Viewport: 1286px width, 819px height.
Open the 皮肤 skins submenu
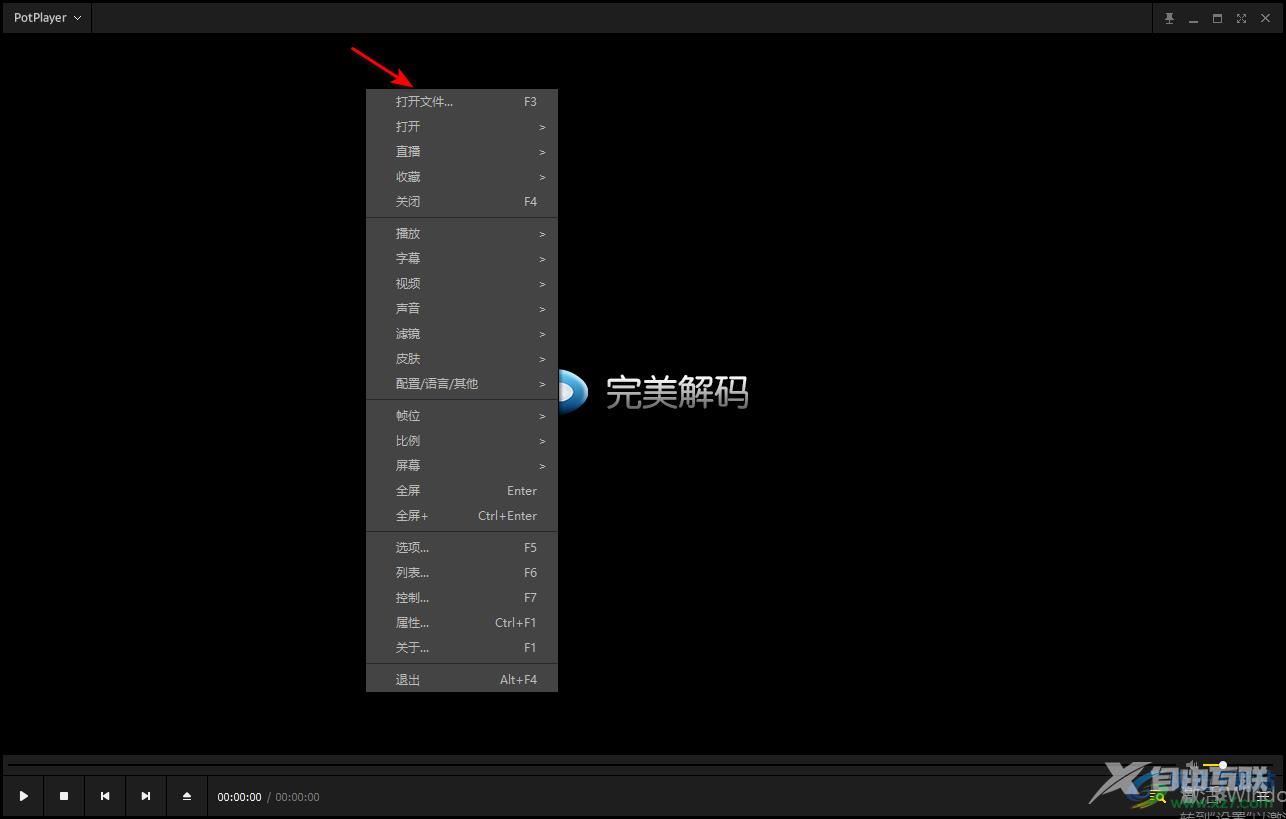click(x=462, y=359)
